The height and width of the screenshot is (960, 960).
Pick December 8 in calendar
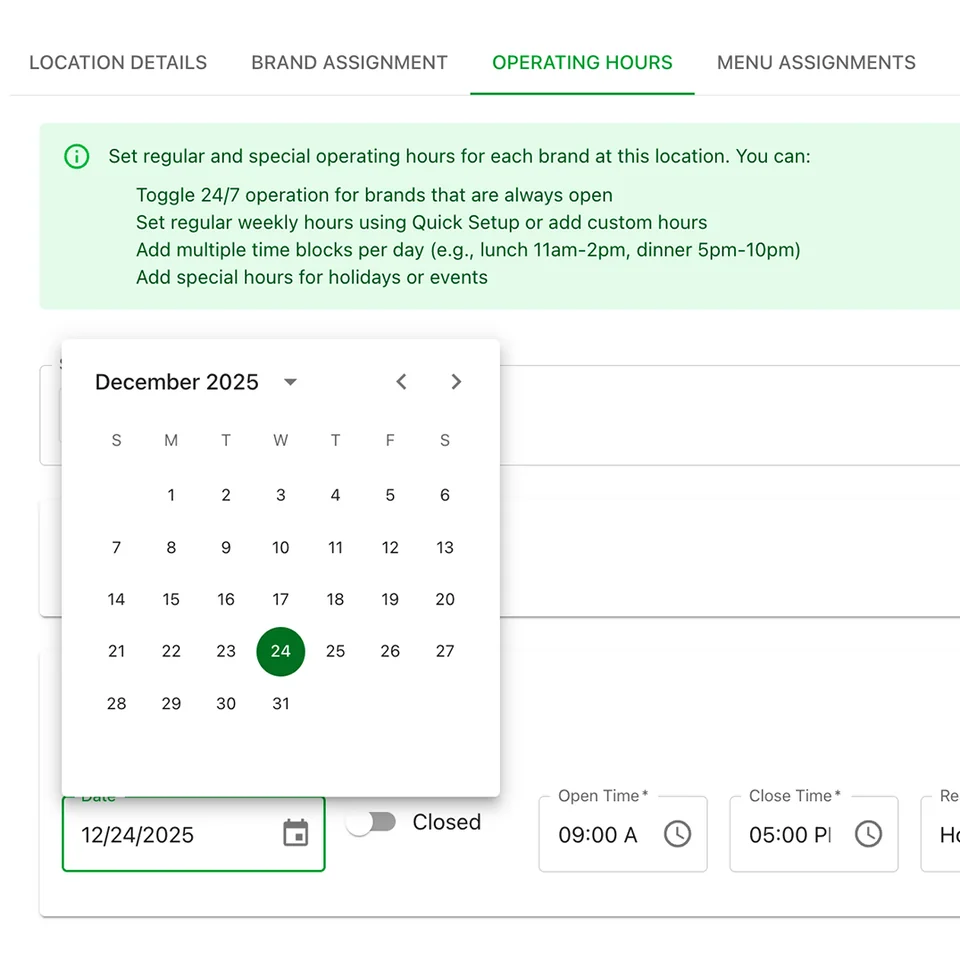171,547
